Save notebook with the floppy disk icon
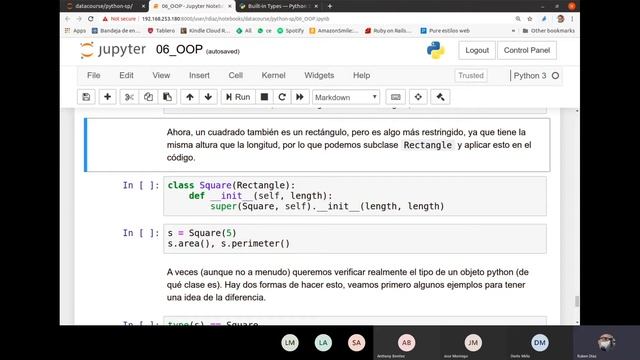This screenshot has height=360, width=640. click(x=86, y=97)
